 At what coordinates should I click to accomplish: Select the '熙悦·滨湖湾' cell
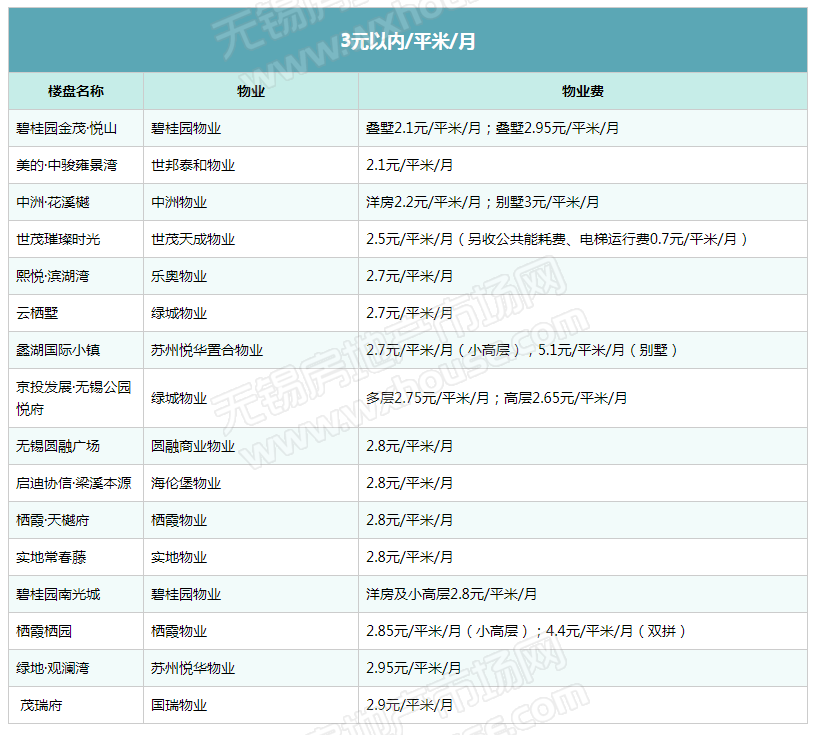click(x=76, y=276)
